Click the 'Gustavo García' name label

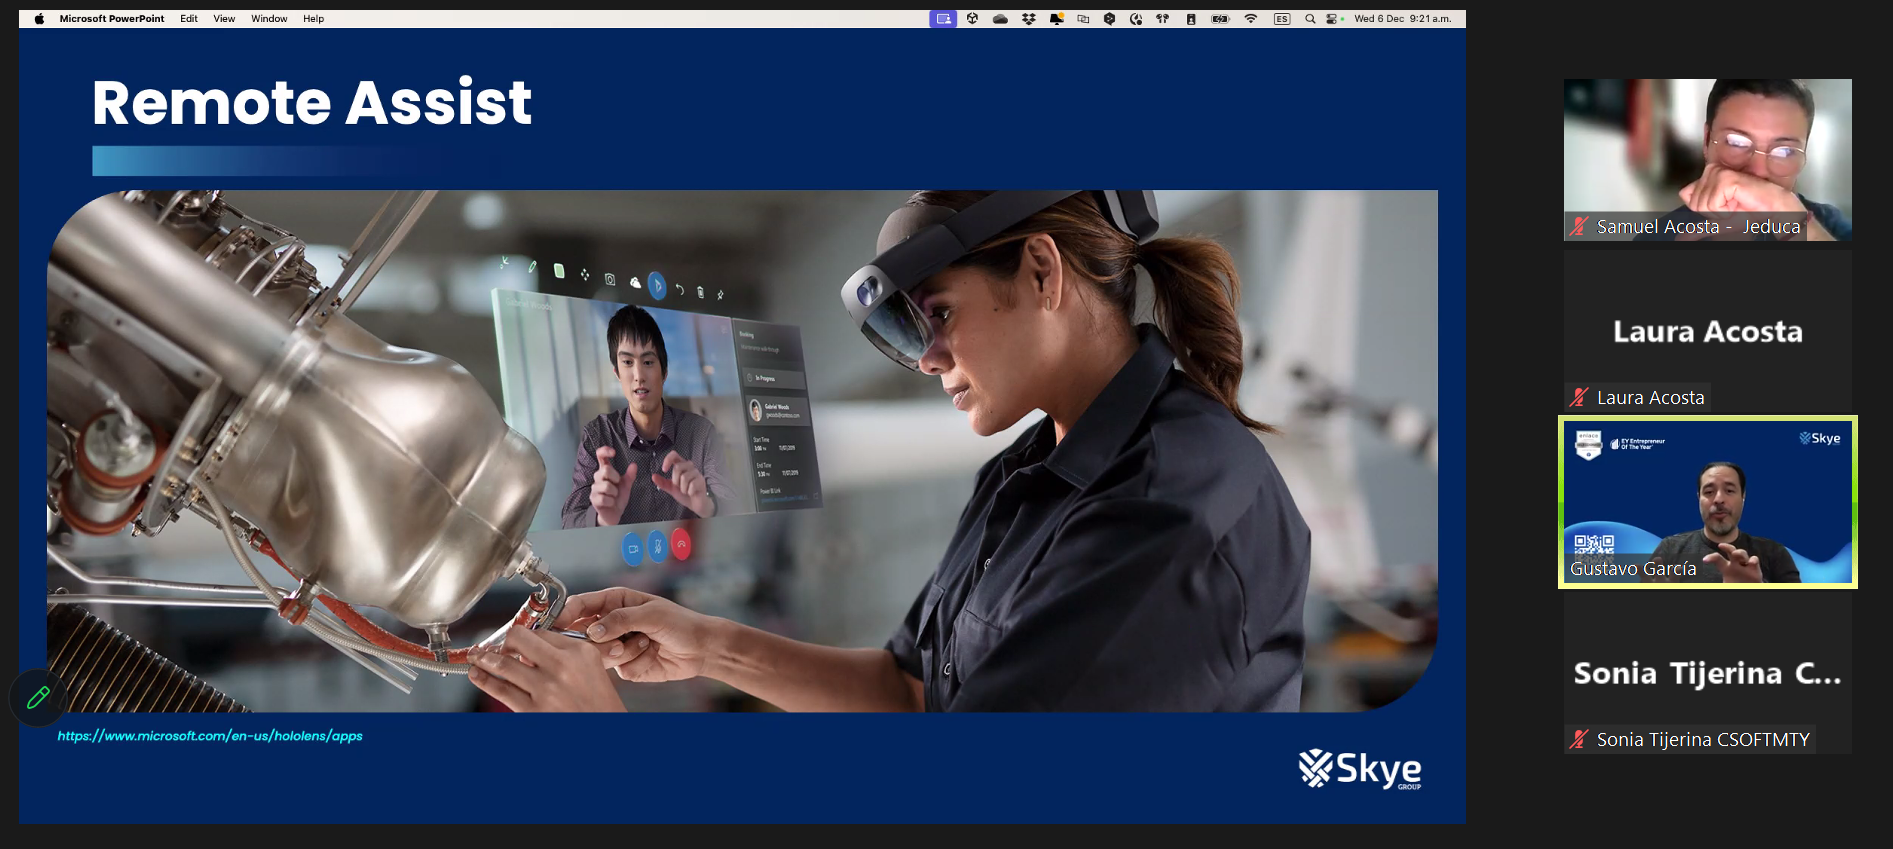tap(1633, 569)
